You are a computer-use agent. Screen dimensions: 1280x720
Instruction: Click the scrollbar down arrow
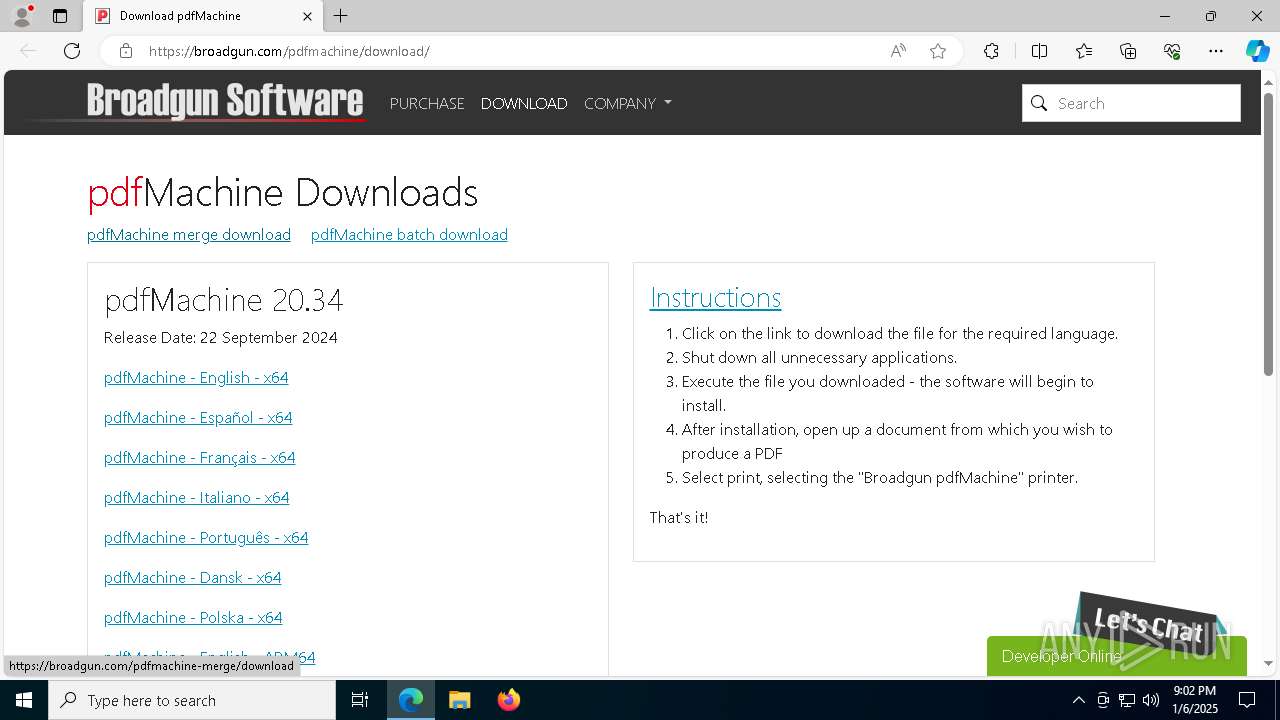point(1268,663)
